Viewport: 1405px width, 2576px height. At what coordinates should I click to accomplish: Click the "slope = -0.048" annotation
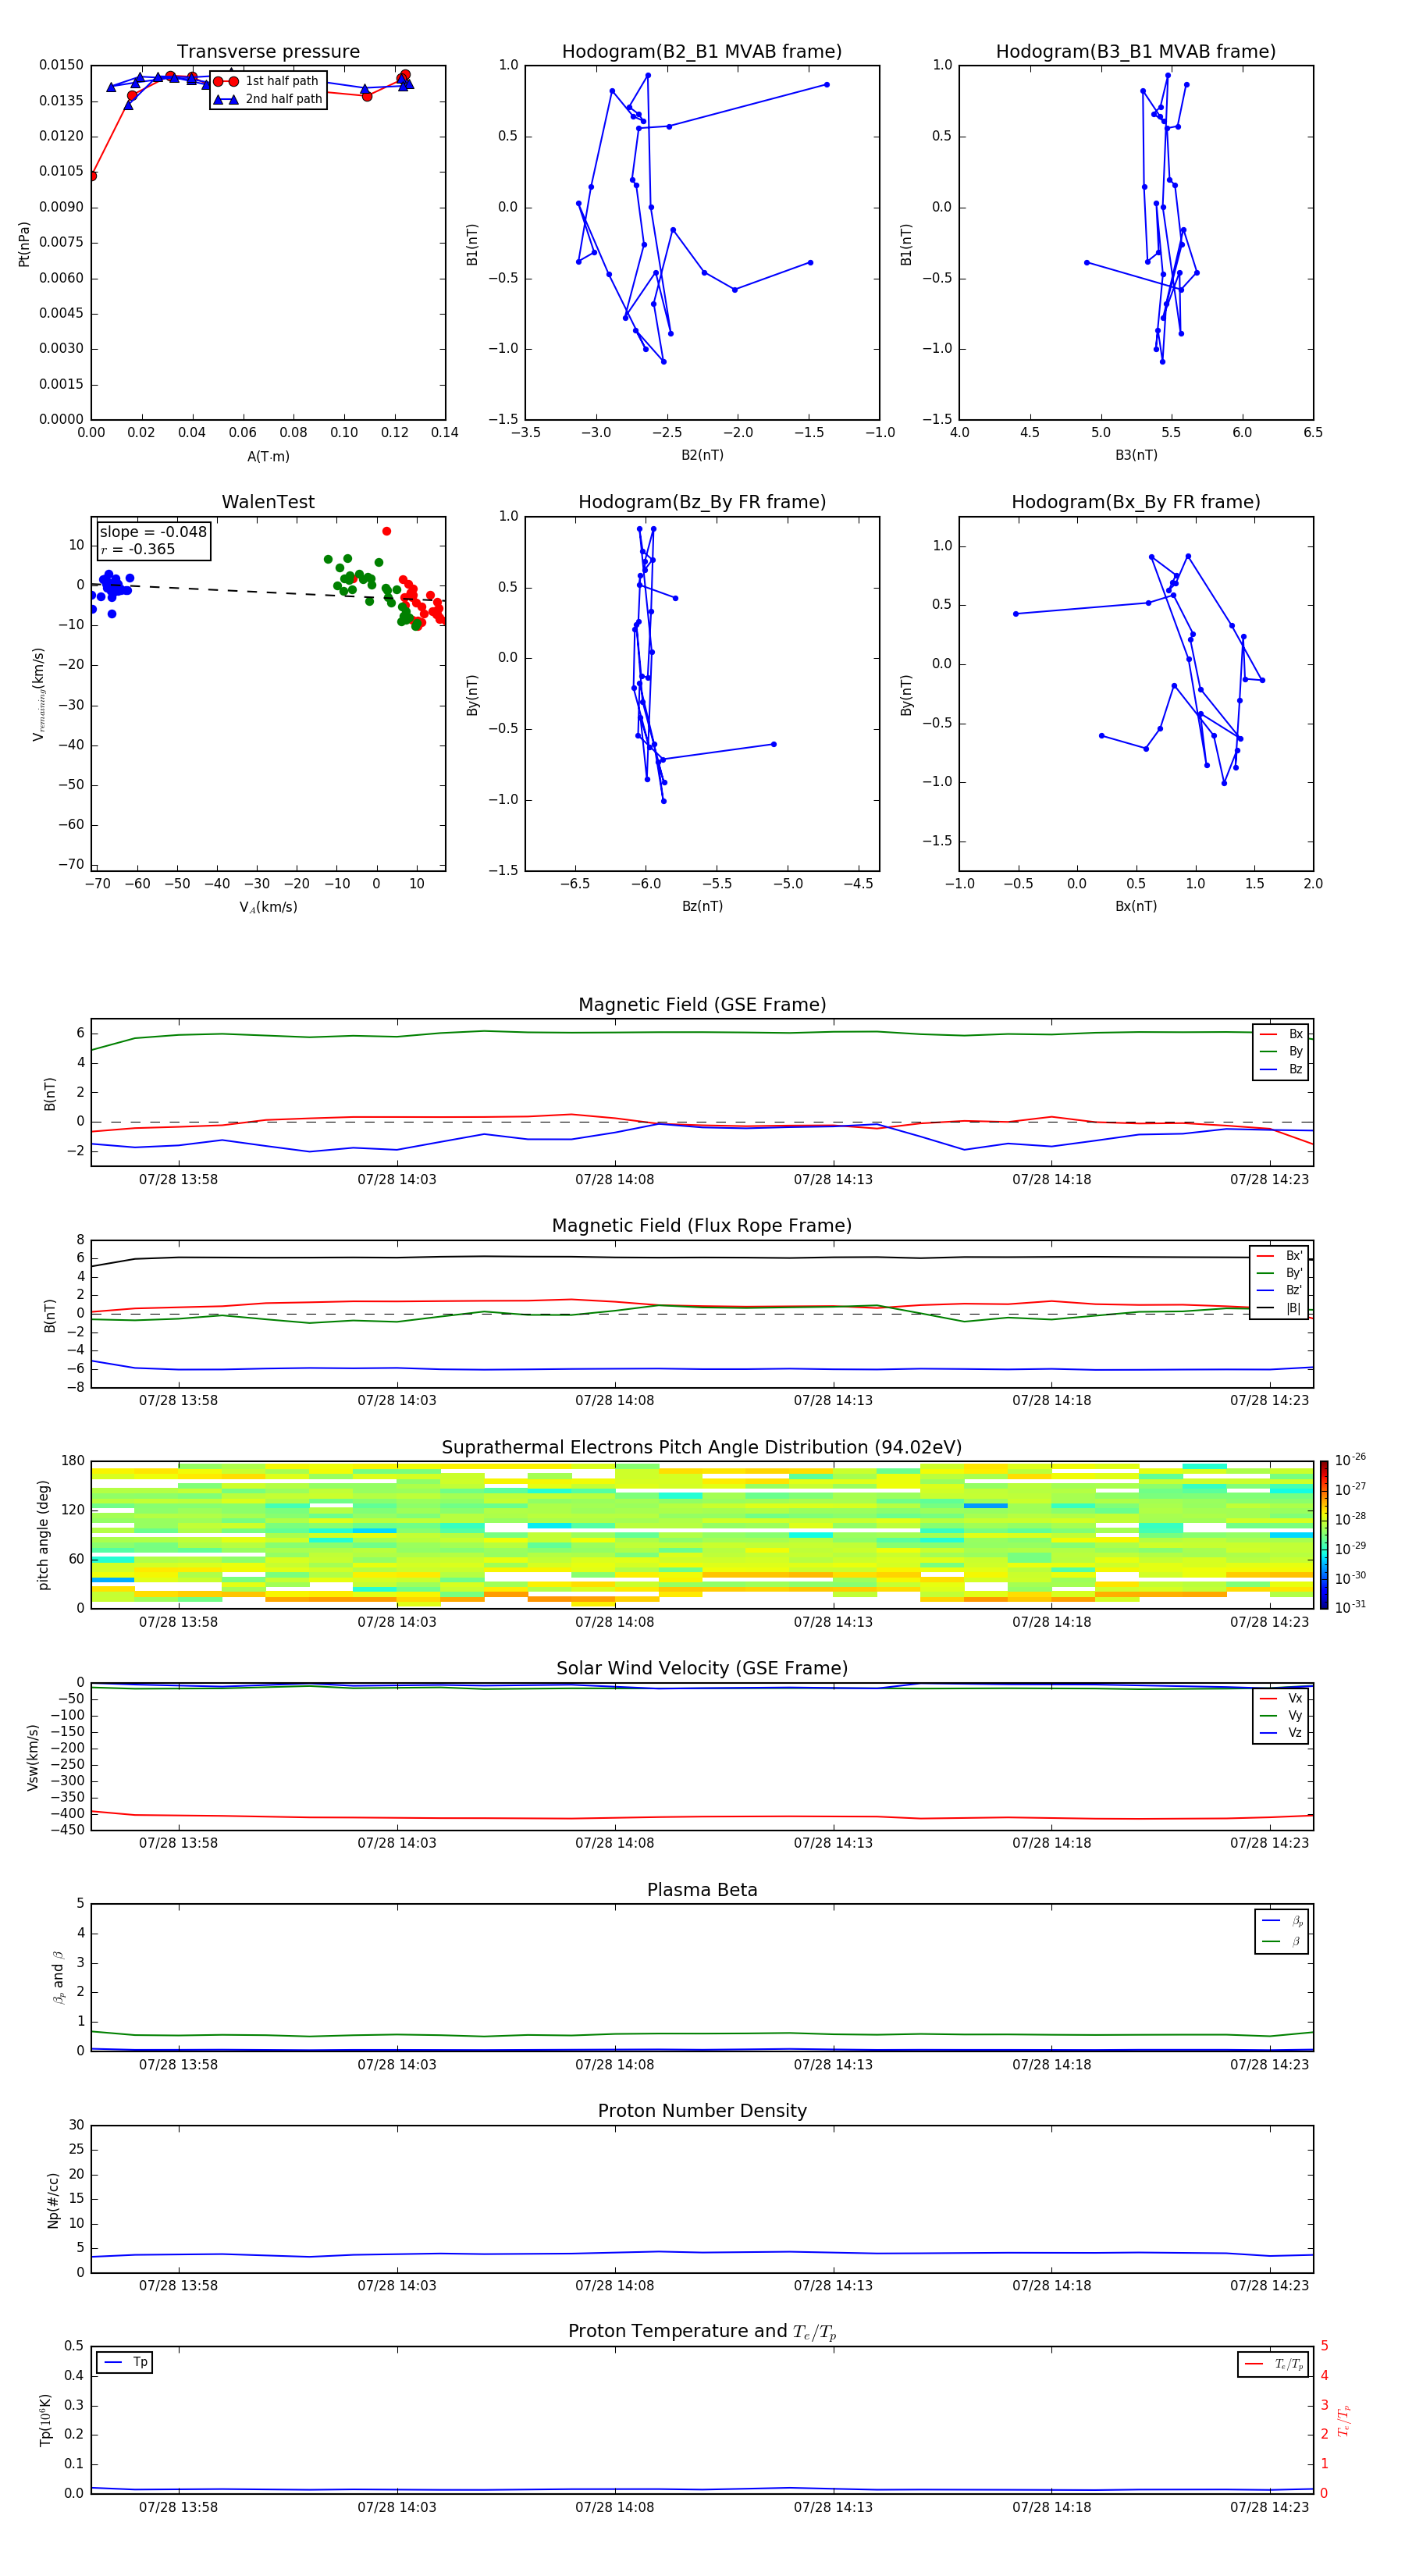click(x=153, y=532)
